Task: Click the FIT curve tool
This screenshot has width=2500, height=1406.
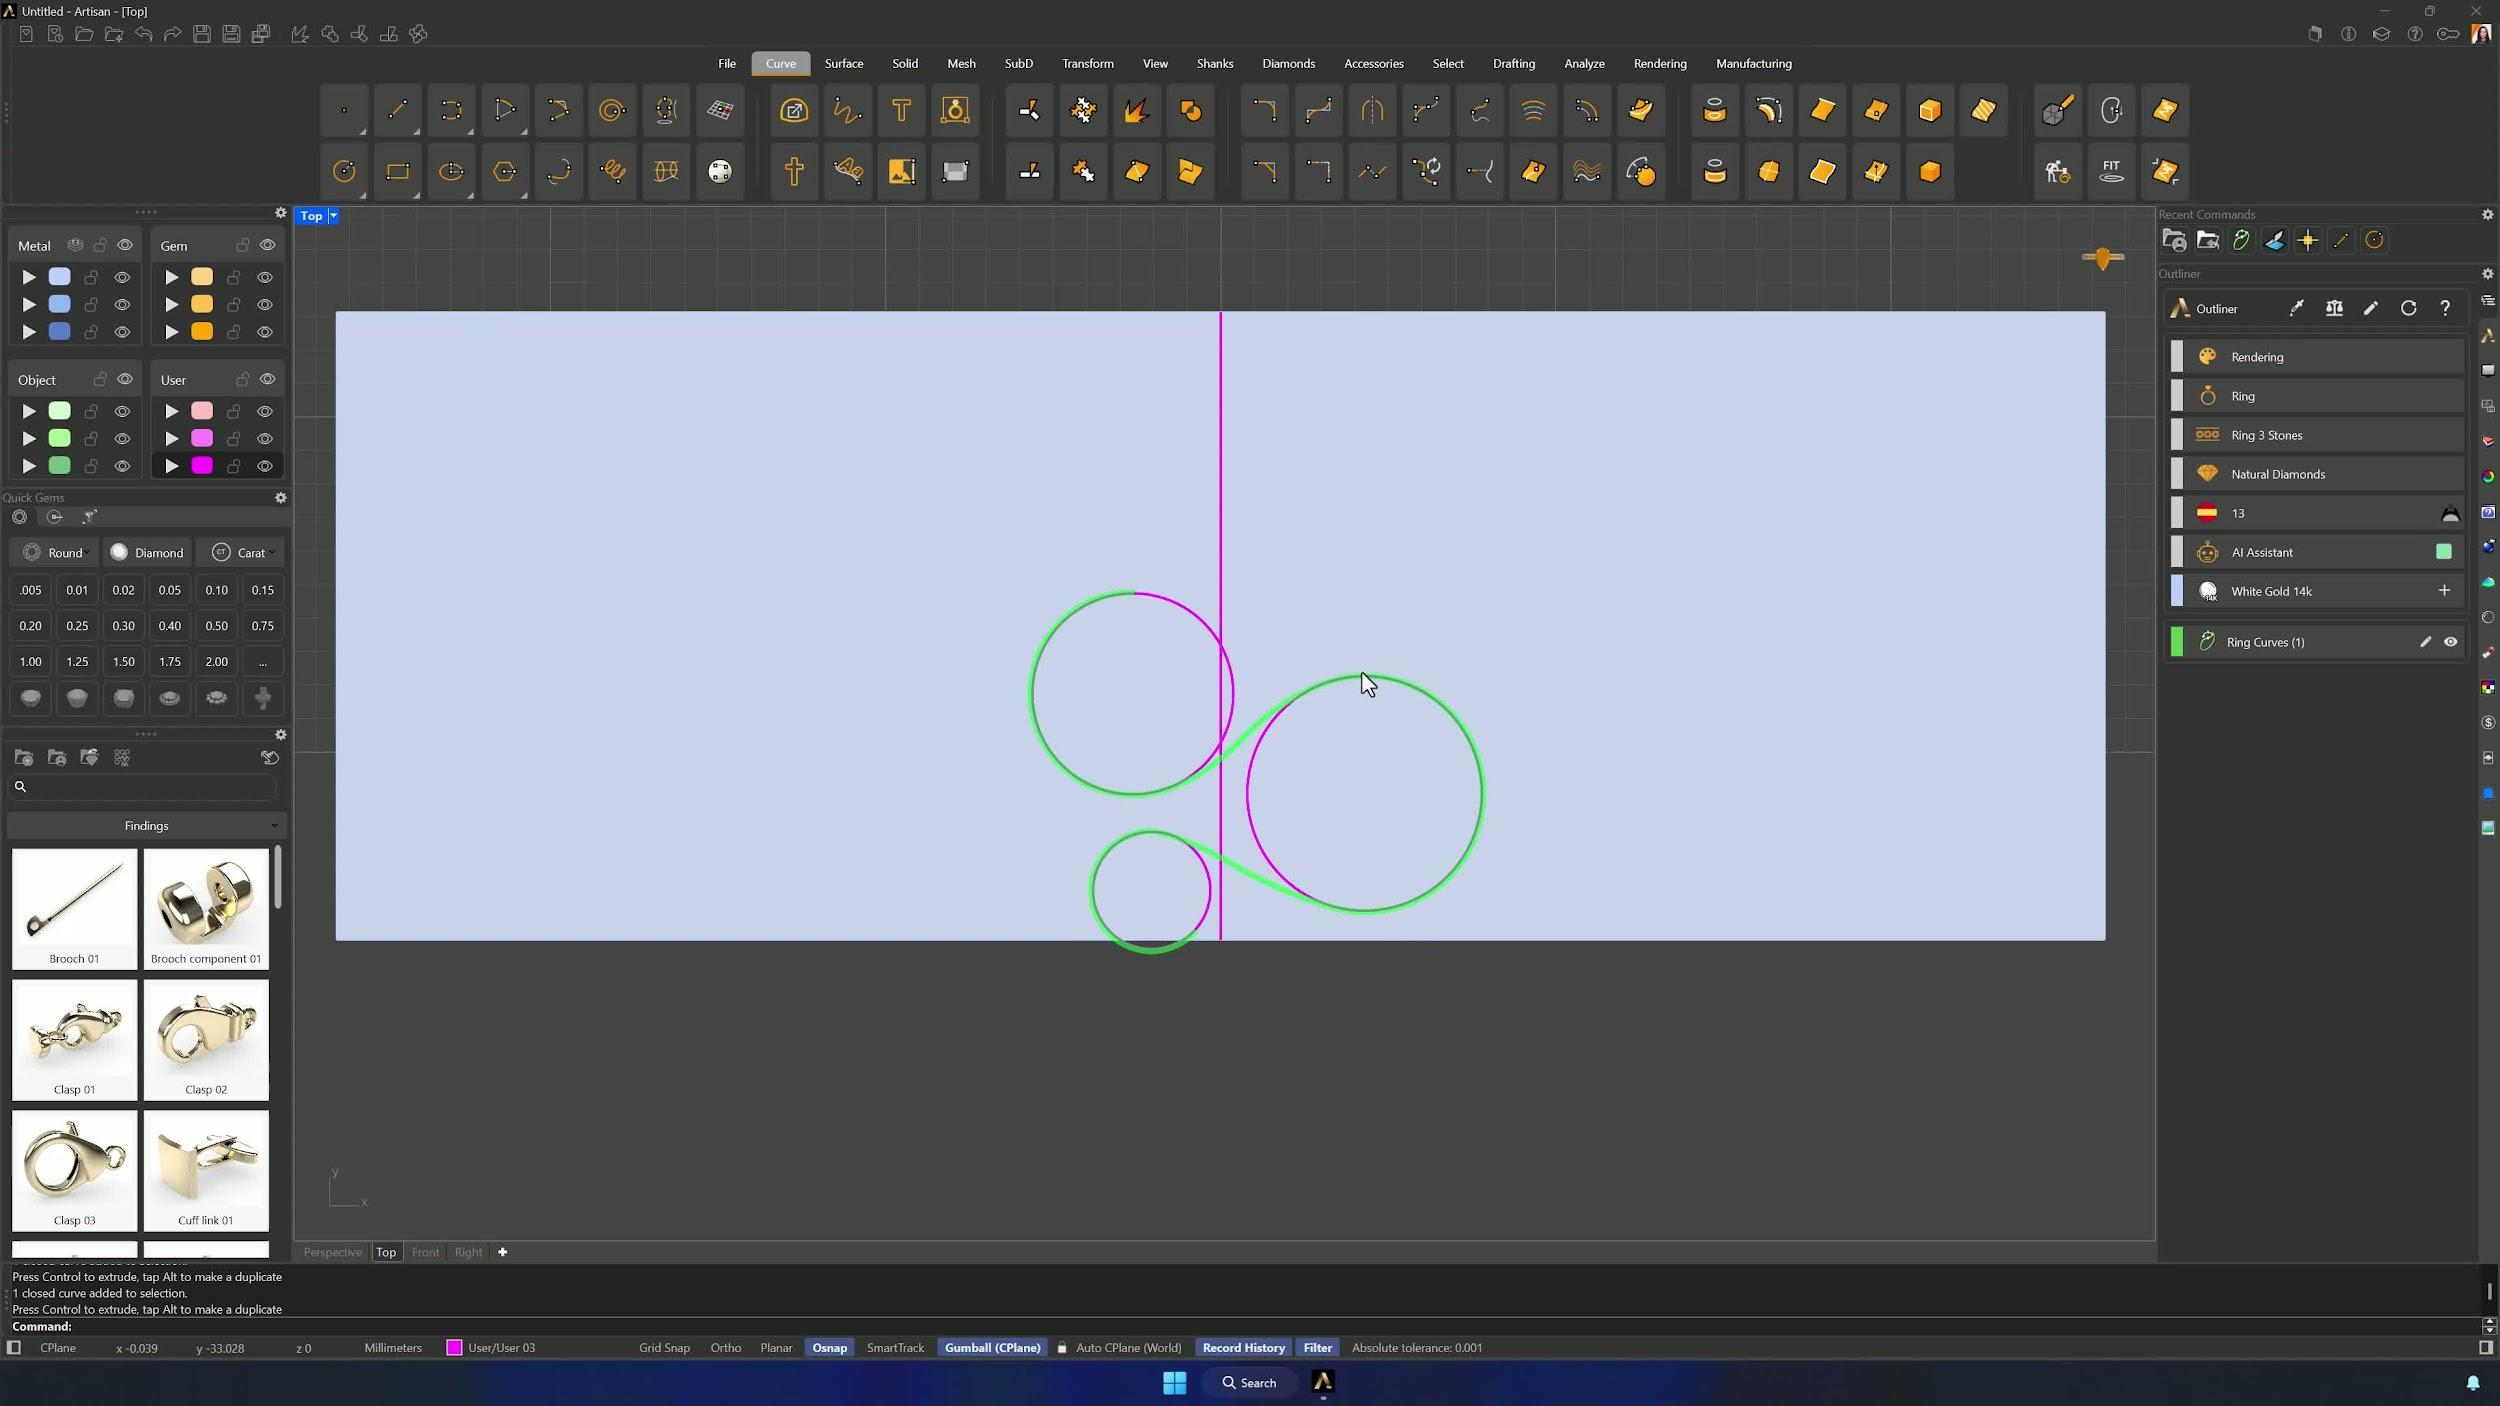Action: [2111, 171]
